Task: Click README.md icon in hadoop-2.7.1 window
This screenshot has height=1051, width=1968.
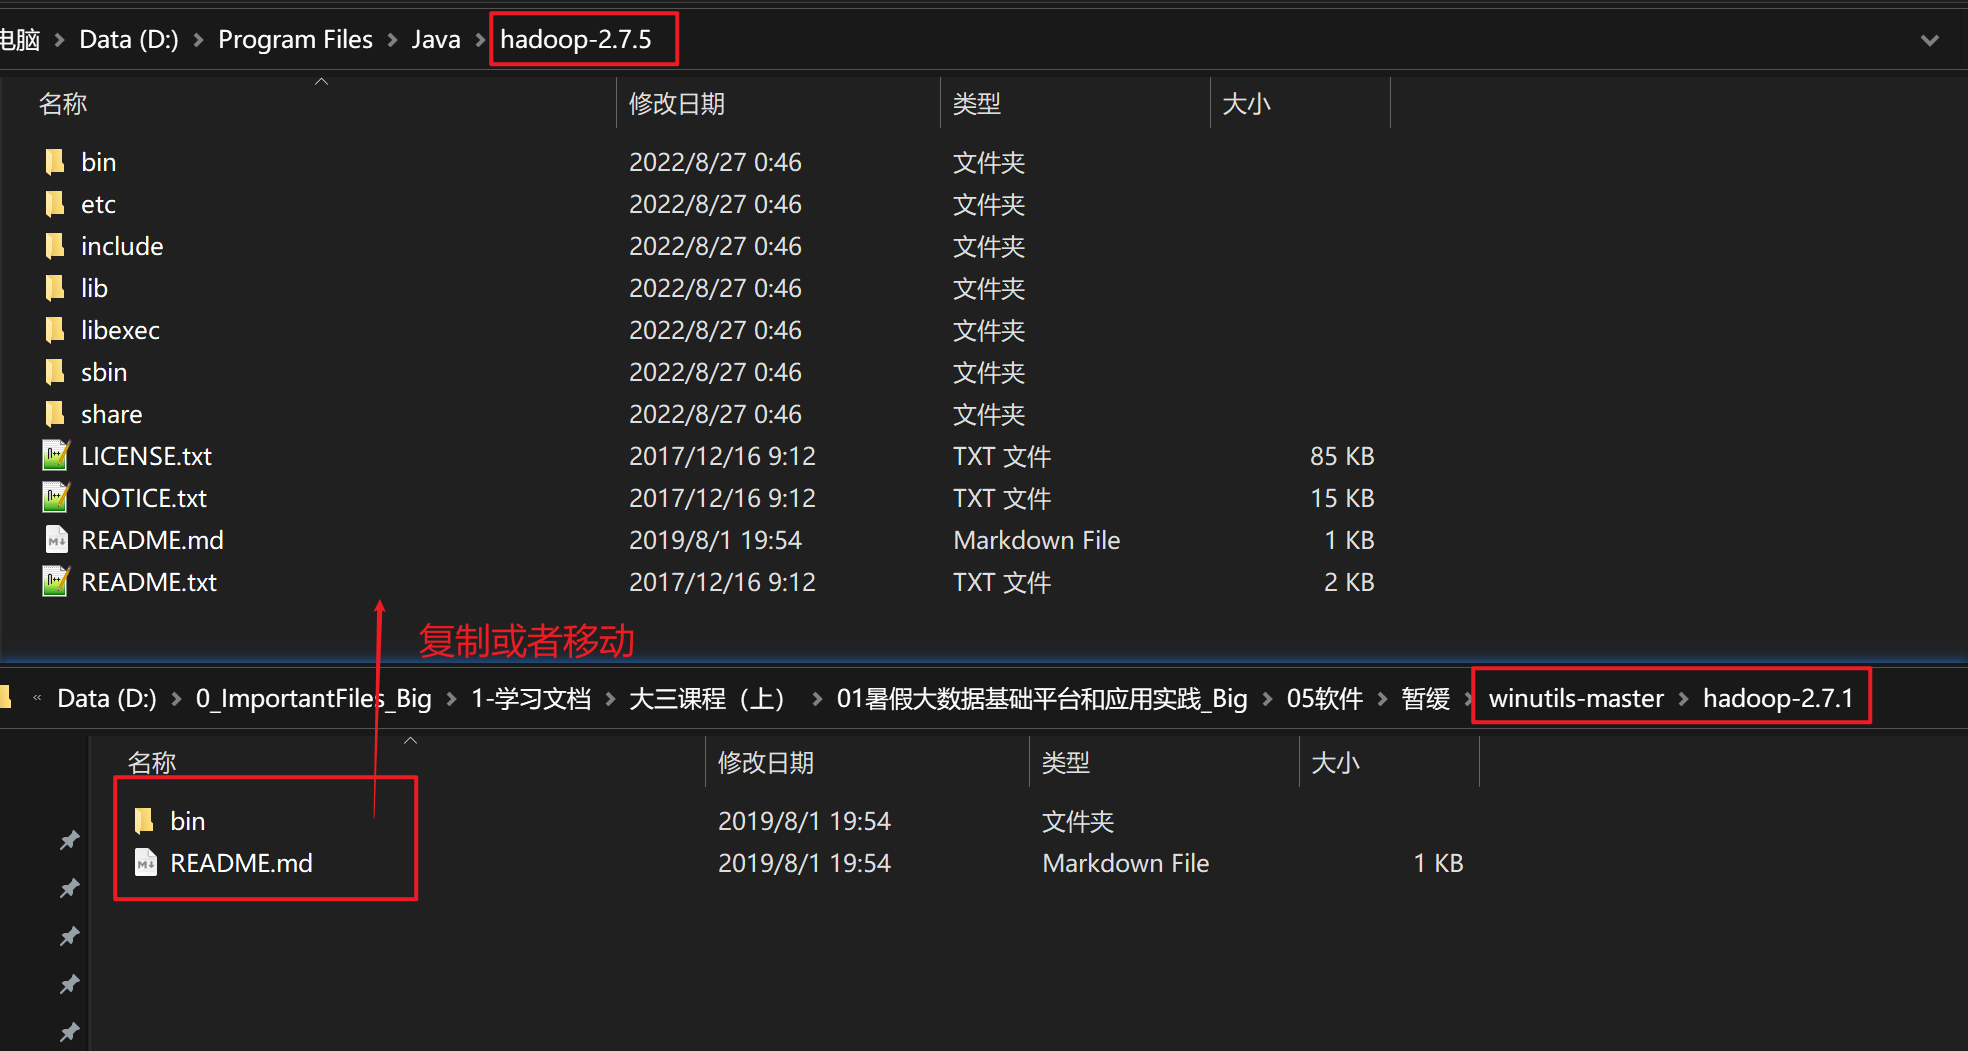Action: pyautogui.click(x=145, y=863)
